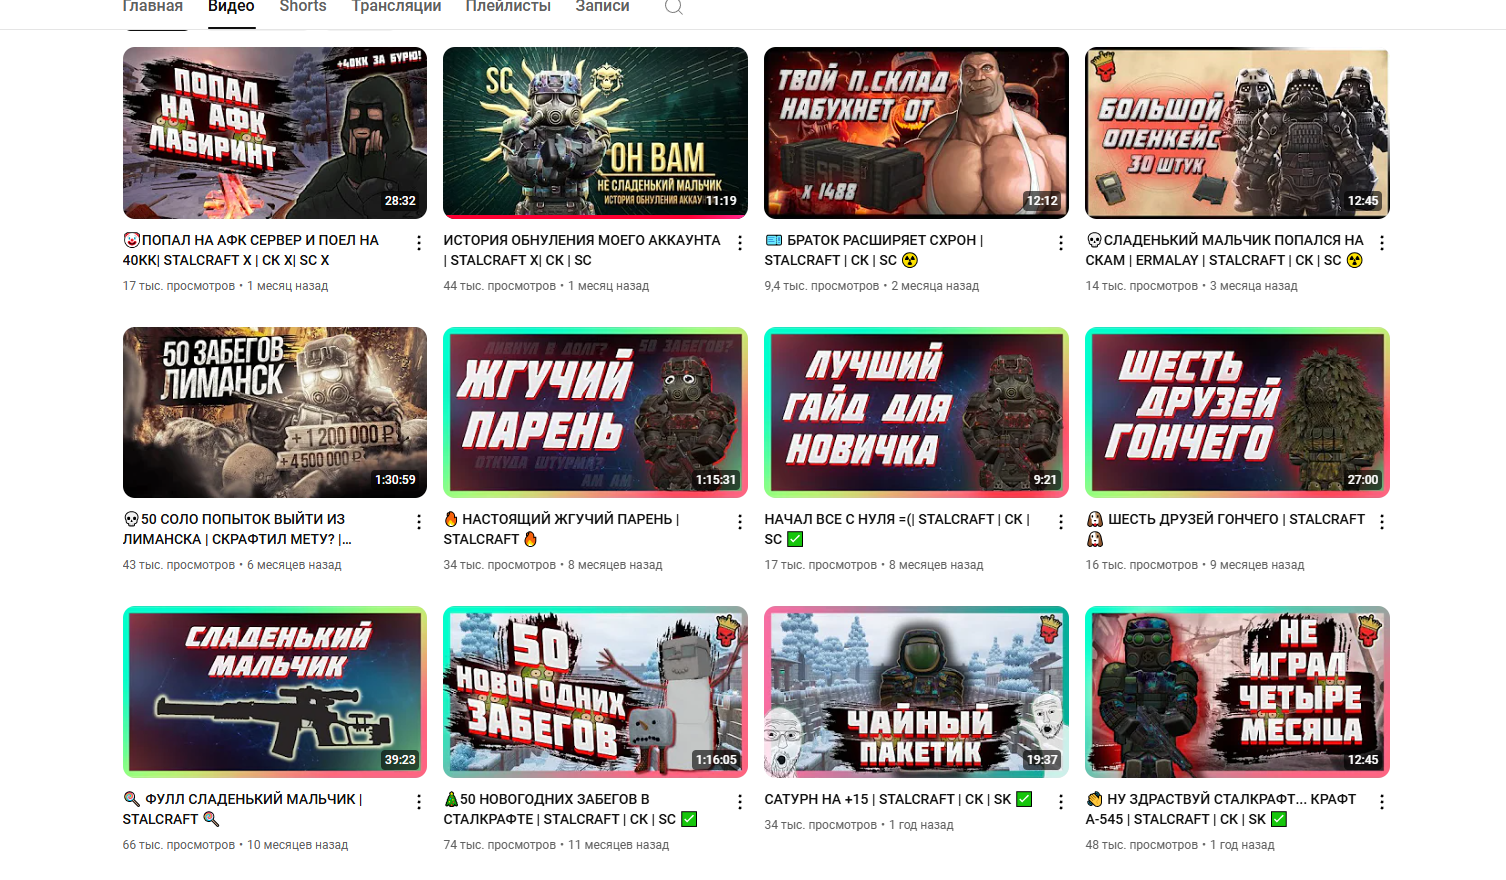Open options menu for 50 СОЛО ПОПЫТОК video
1506x880 pixels.
pyautogui.click(x=419, y=522)
